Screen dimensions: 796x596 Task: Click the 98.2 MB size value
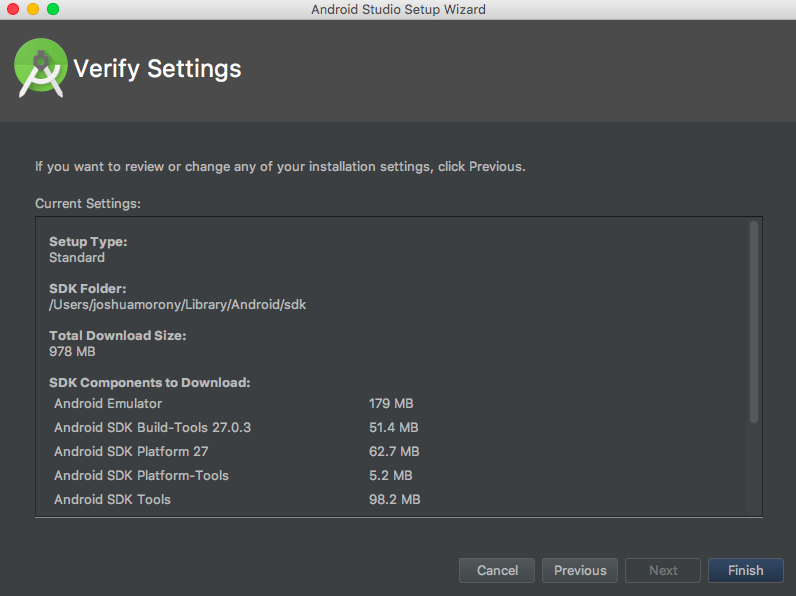coord(394,499)
